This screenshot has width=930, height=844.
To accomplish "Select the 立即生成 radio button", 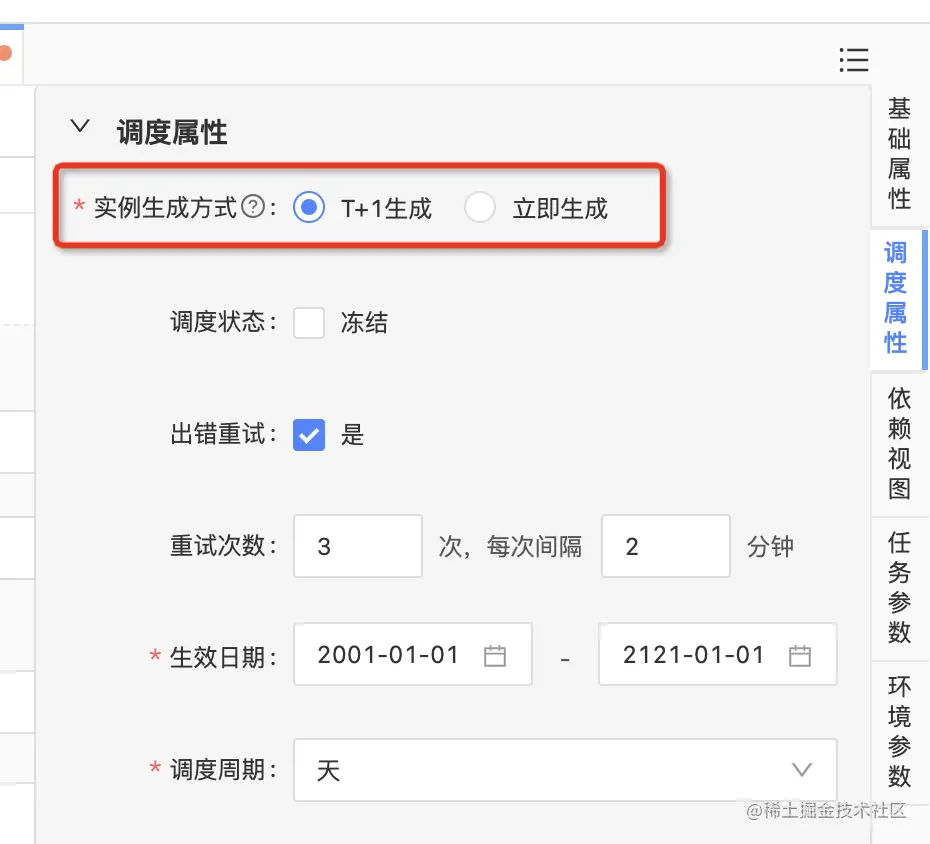I will (x=480, y=207).
